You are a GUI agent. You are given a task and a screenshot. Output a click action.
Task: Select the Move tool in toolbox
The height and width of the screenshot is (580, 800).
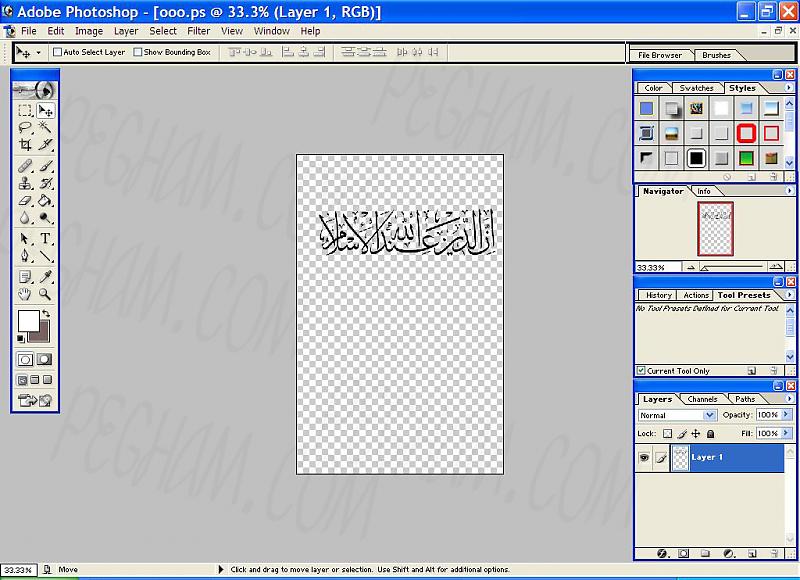pos(45,110)
